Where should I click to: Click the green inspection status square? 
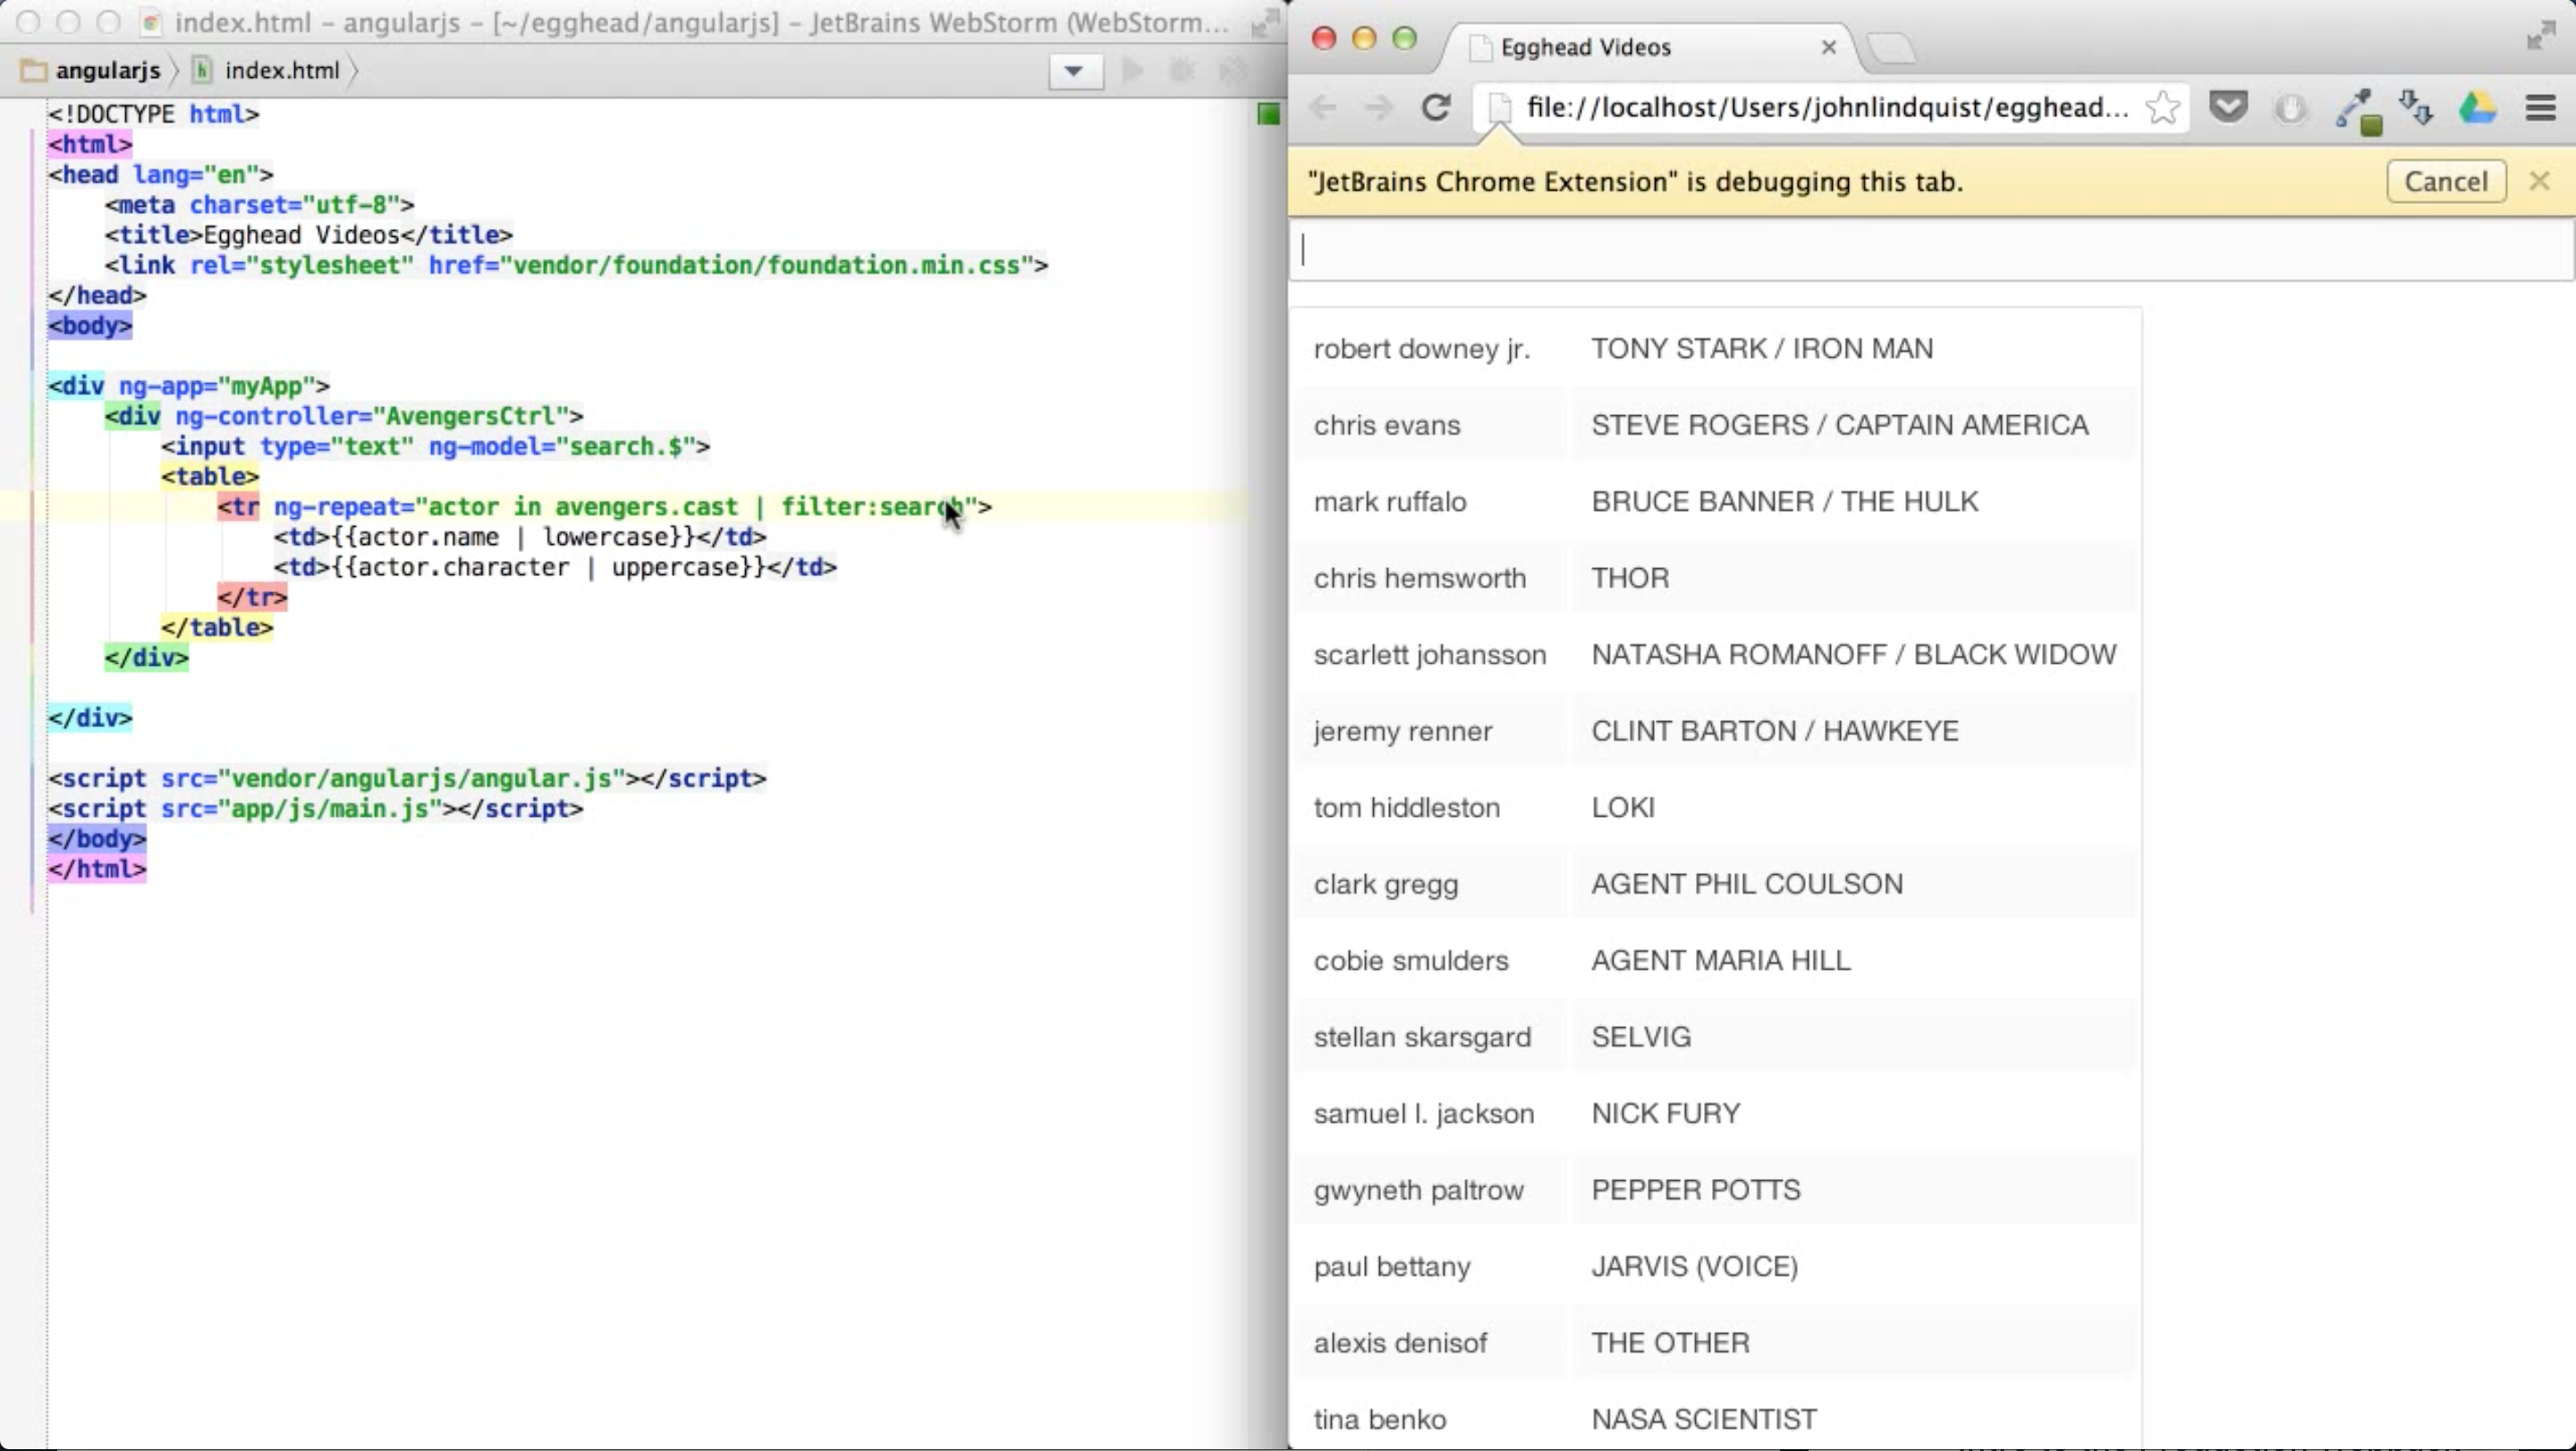click(1268, 114)
